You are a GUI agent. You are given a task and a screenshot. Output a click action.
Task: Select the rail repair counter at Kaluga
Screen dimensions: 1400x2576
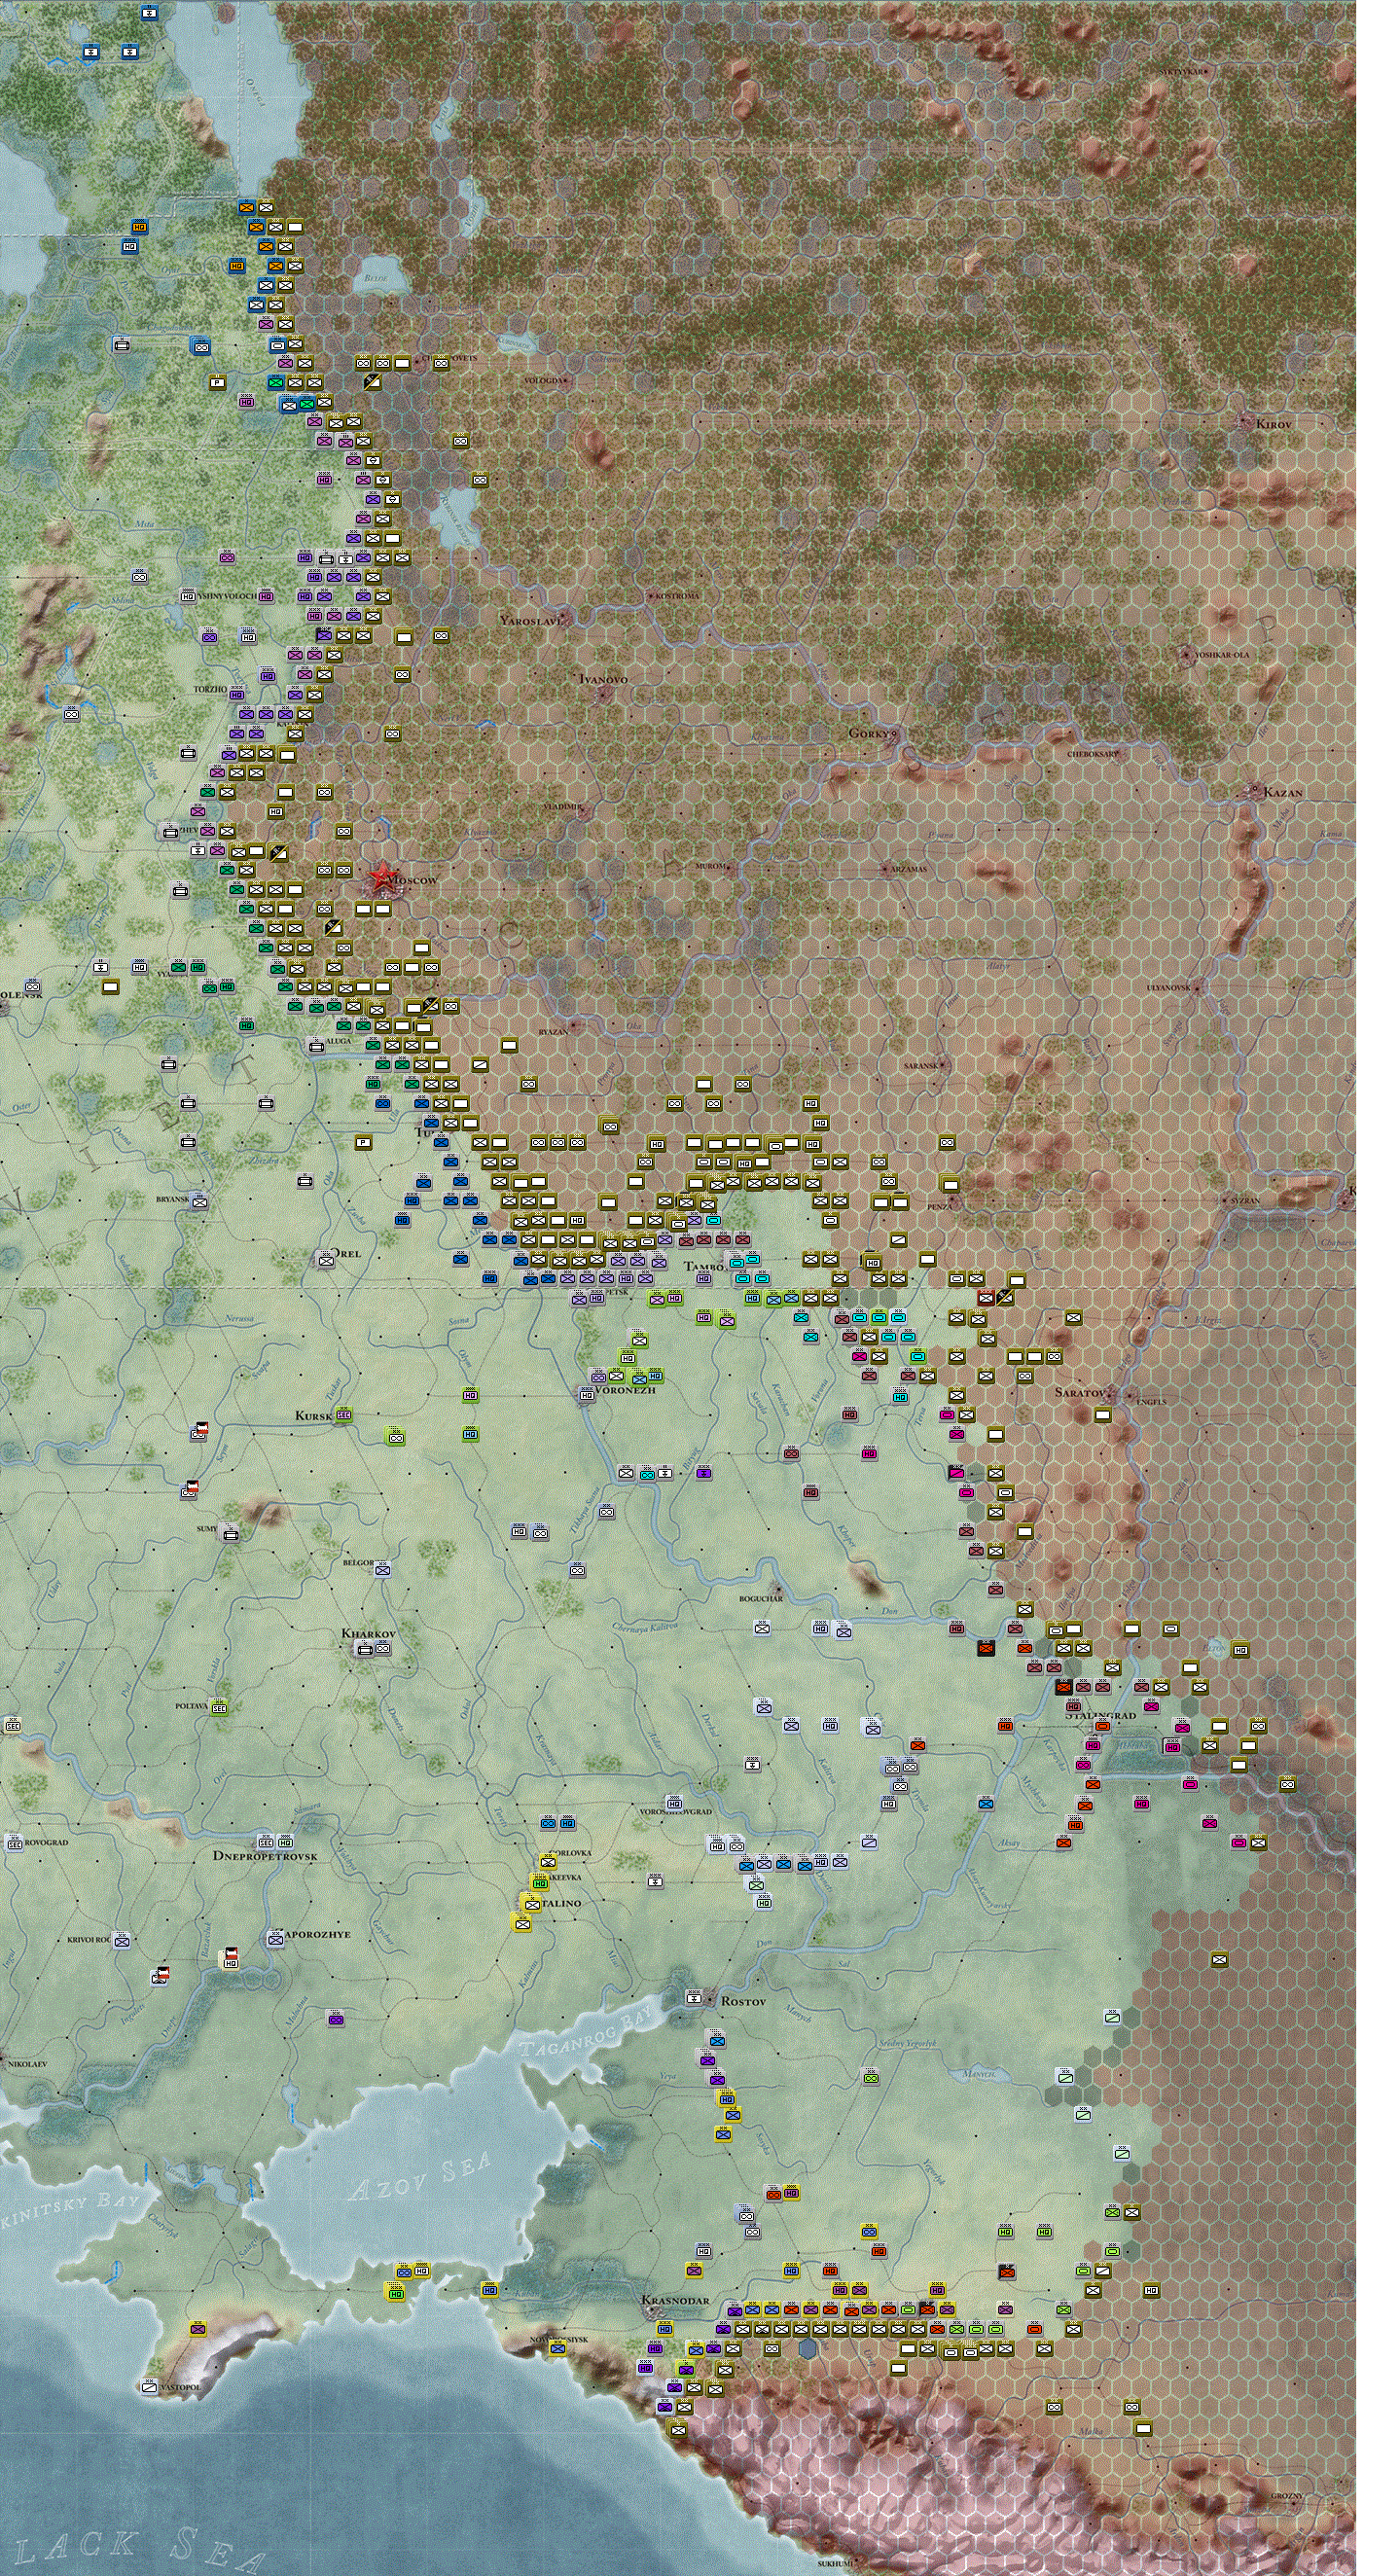(x=316, y=1045)
